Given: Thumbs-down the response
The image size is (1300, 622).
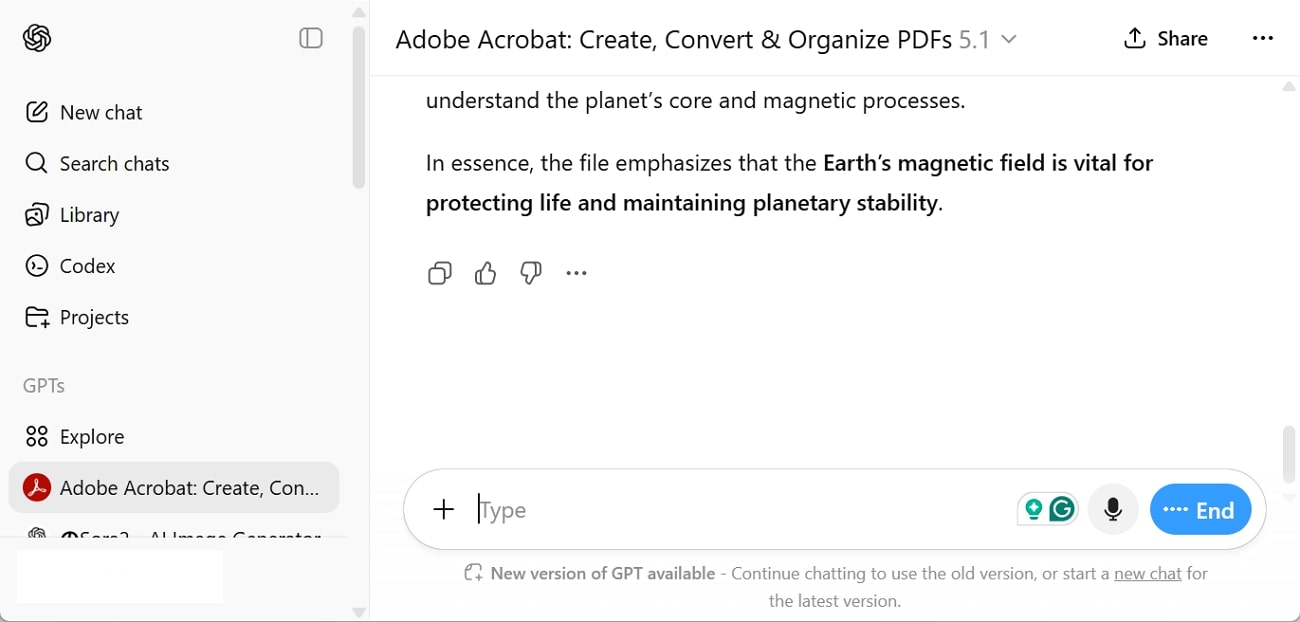Looking at the screenshot, I should [x=530, y=273].
